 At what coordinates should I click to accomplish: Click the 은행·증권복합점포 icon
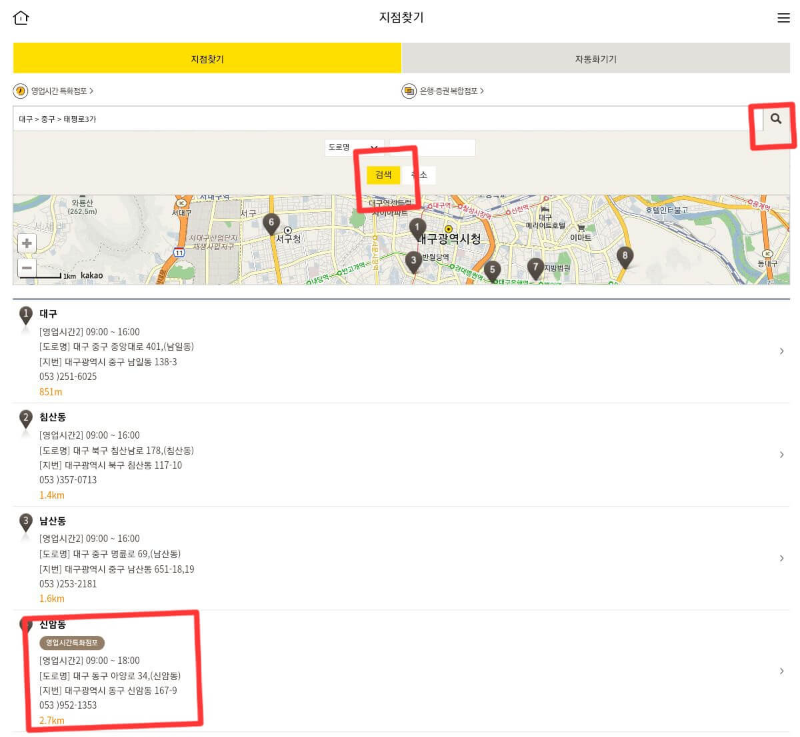408,91
